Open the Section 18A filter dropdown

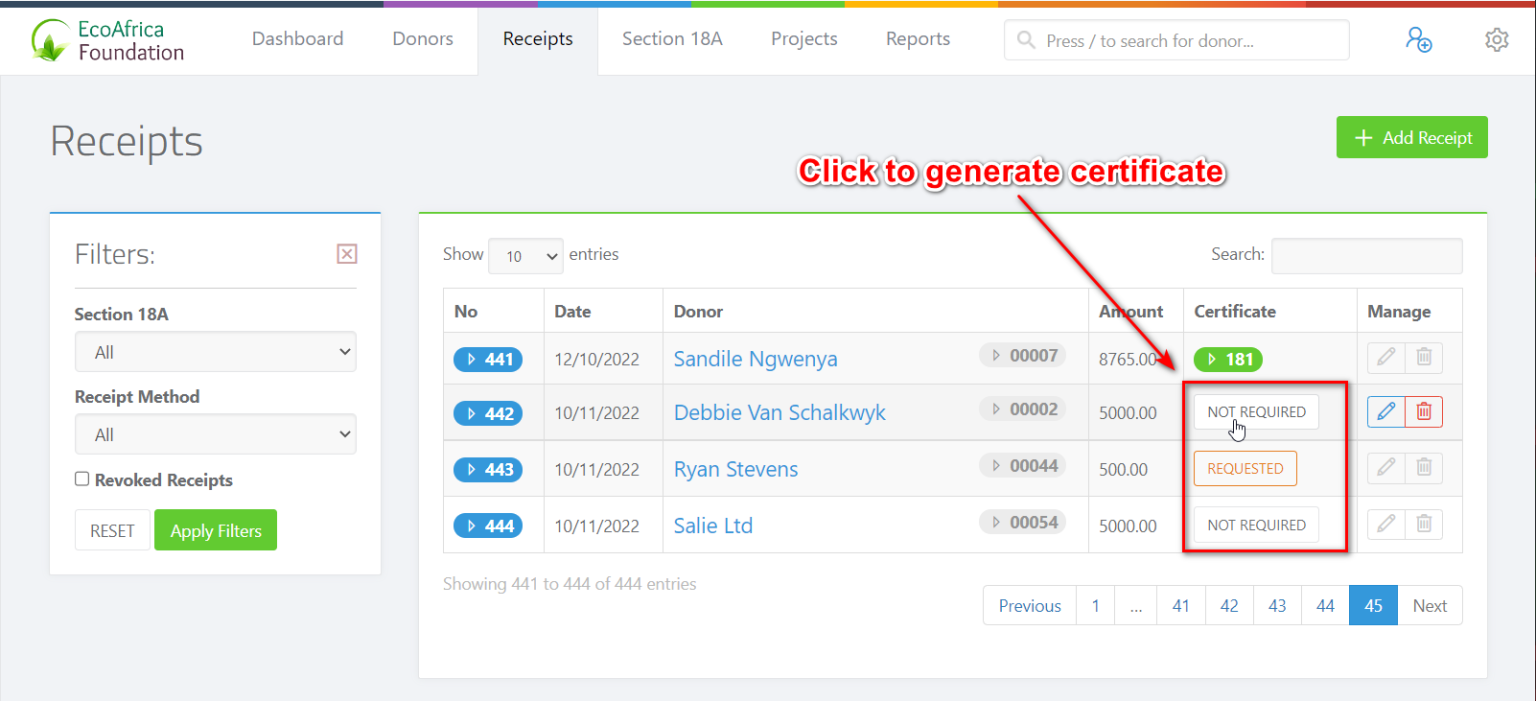[x=215, y=351]
